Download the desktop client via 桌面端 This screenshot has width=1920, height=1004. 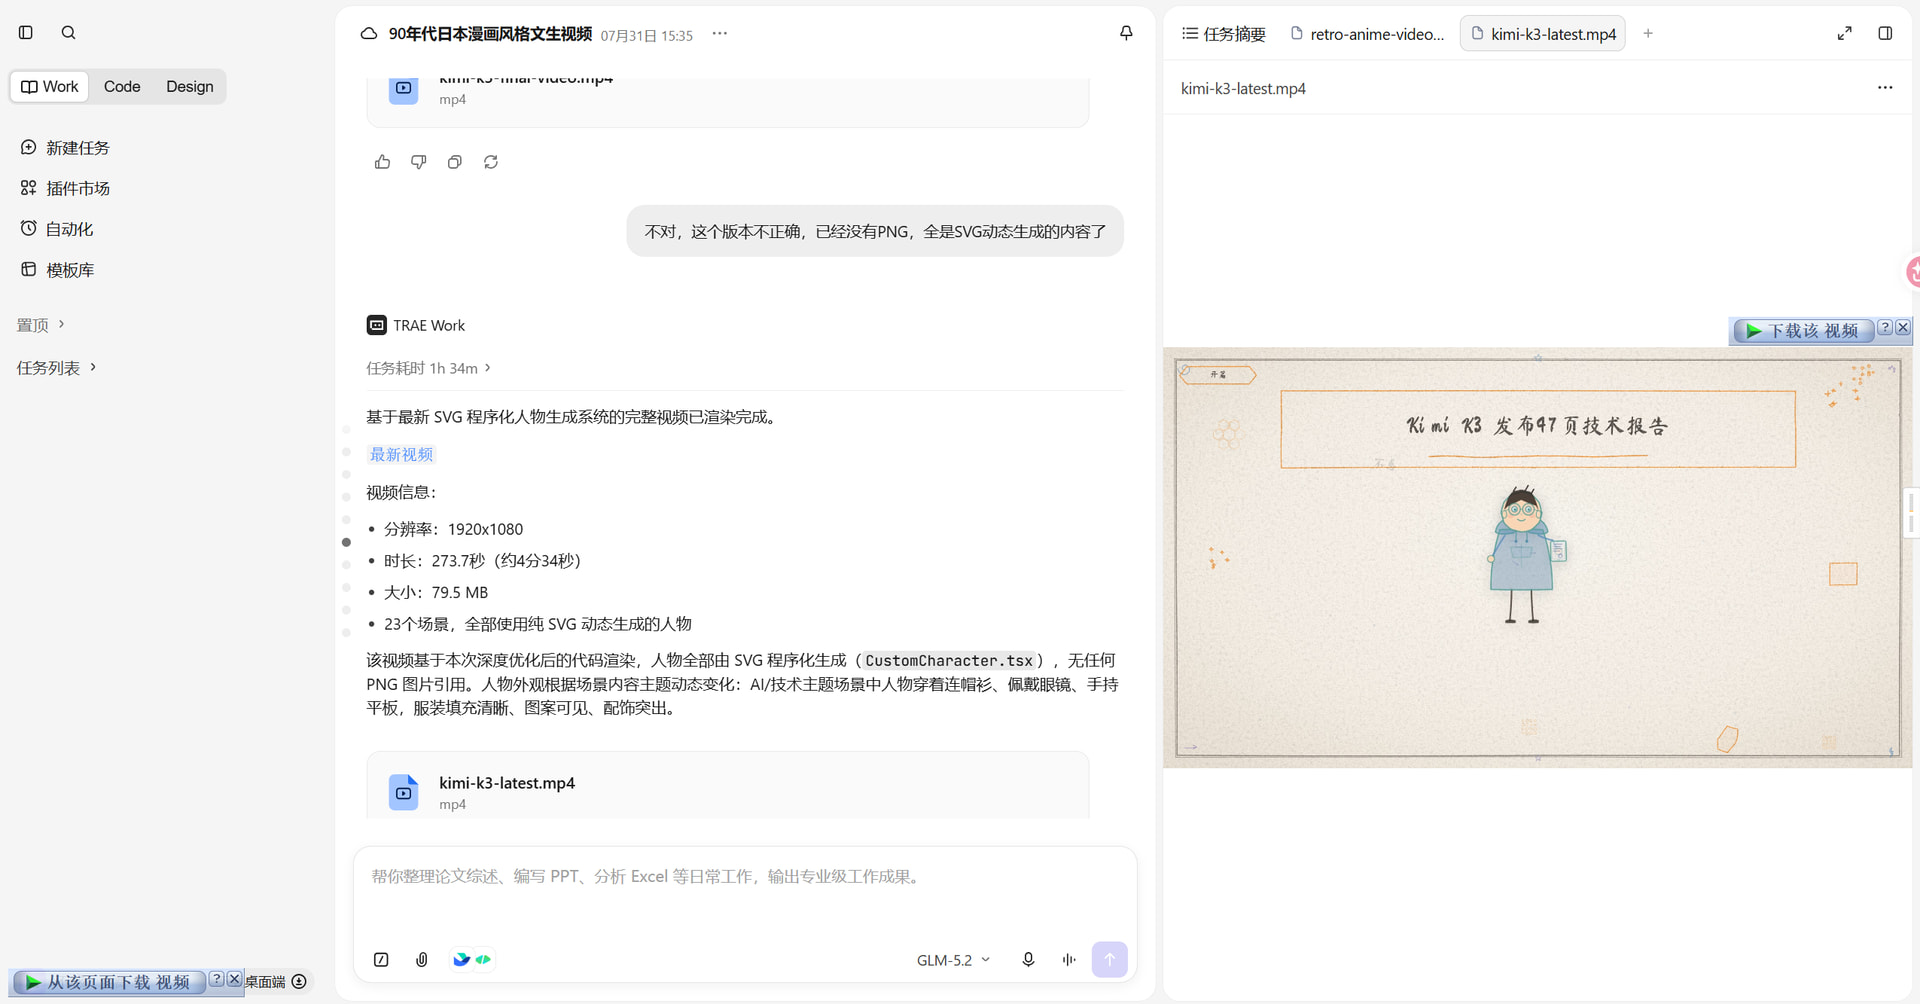(276, 982)
